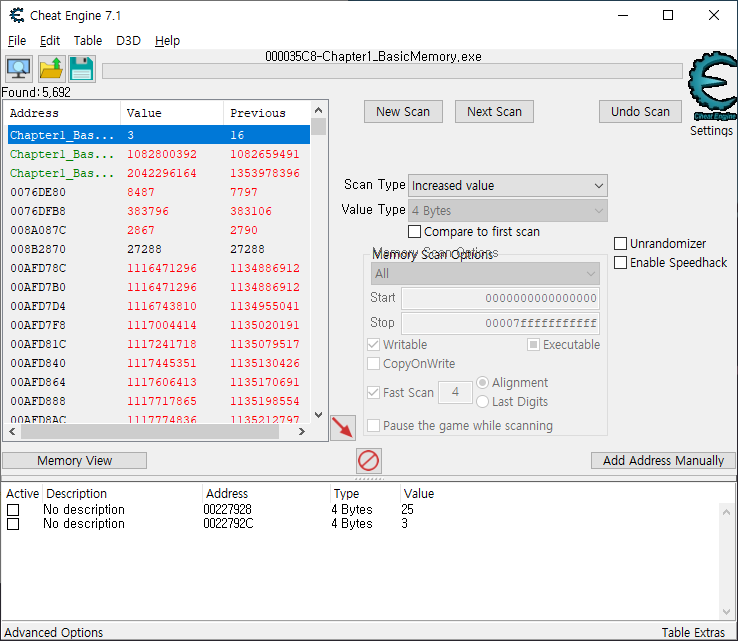Open the Cheat Engine title bar icon
The width and height of the screenshot is (738, 641).
[17, 16]
